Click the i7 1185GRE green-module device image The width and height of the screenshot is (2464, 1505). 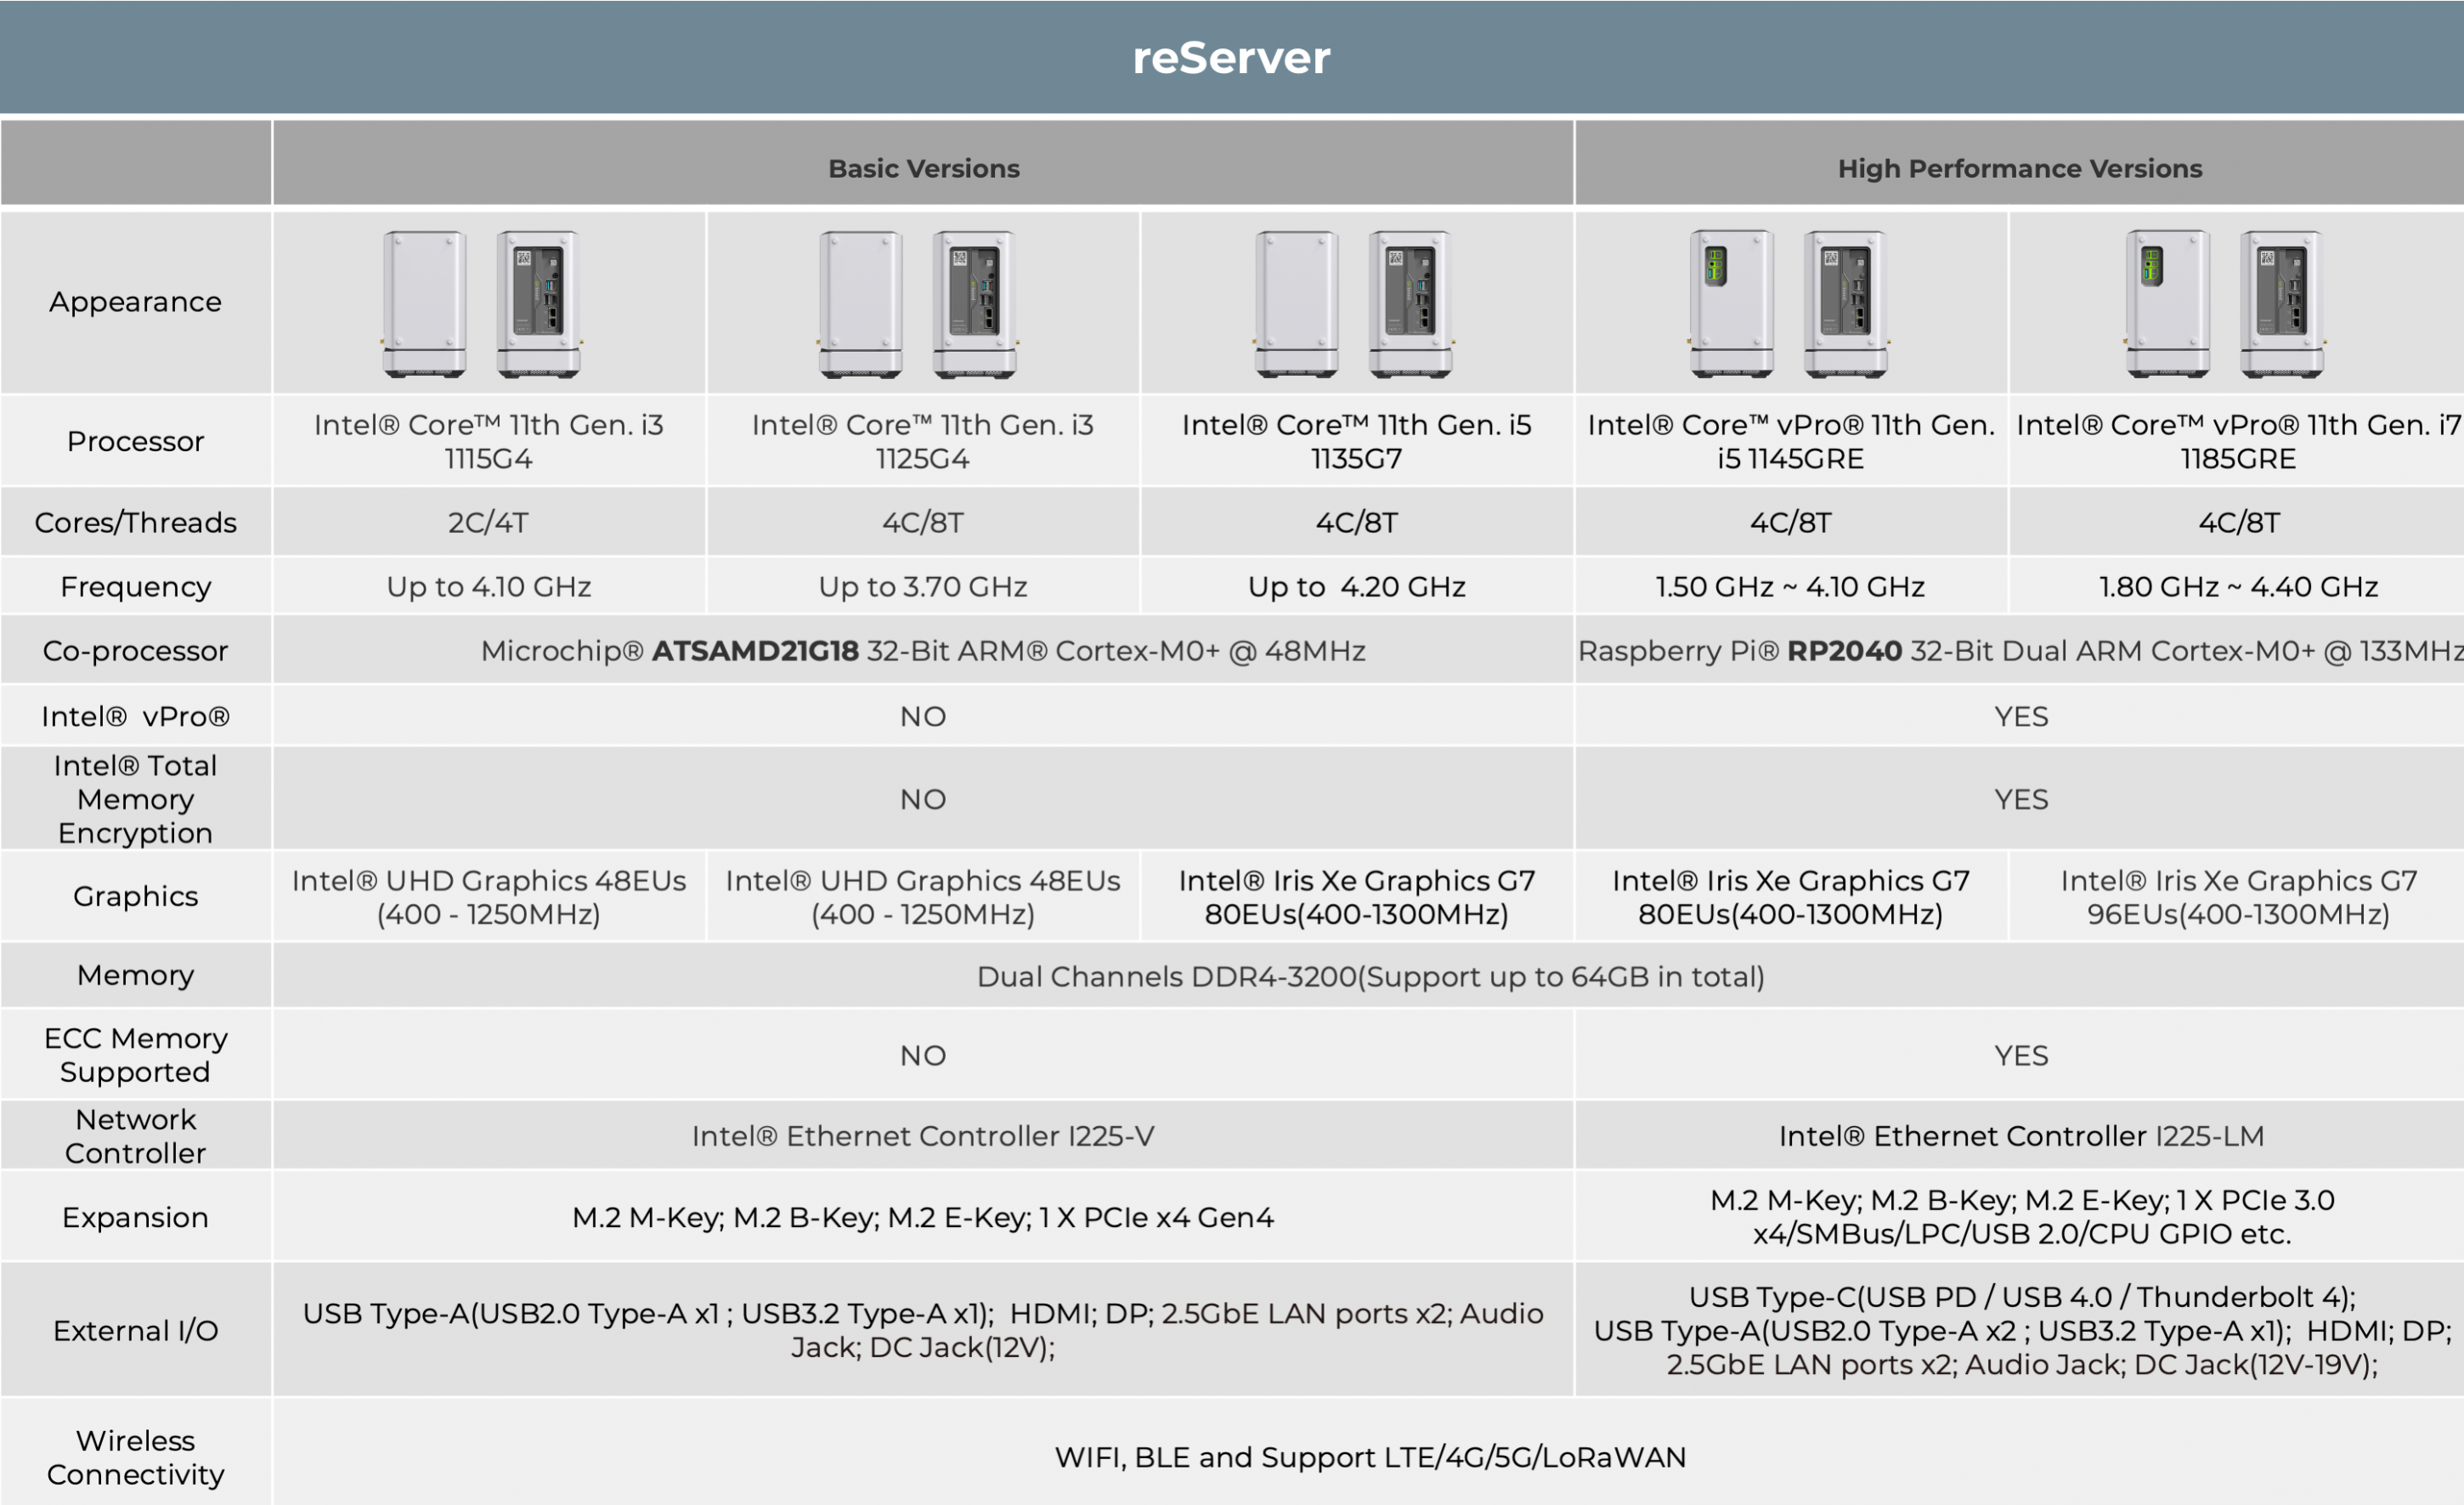click(x=2167, y=304)
